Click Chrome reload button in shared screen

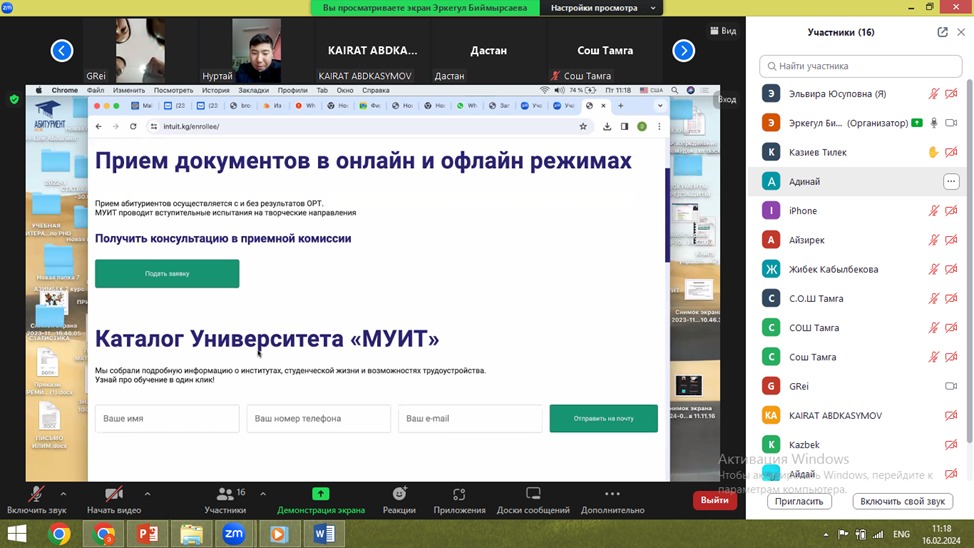click(x=133, y=126)
